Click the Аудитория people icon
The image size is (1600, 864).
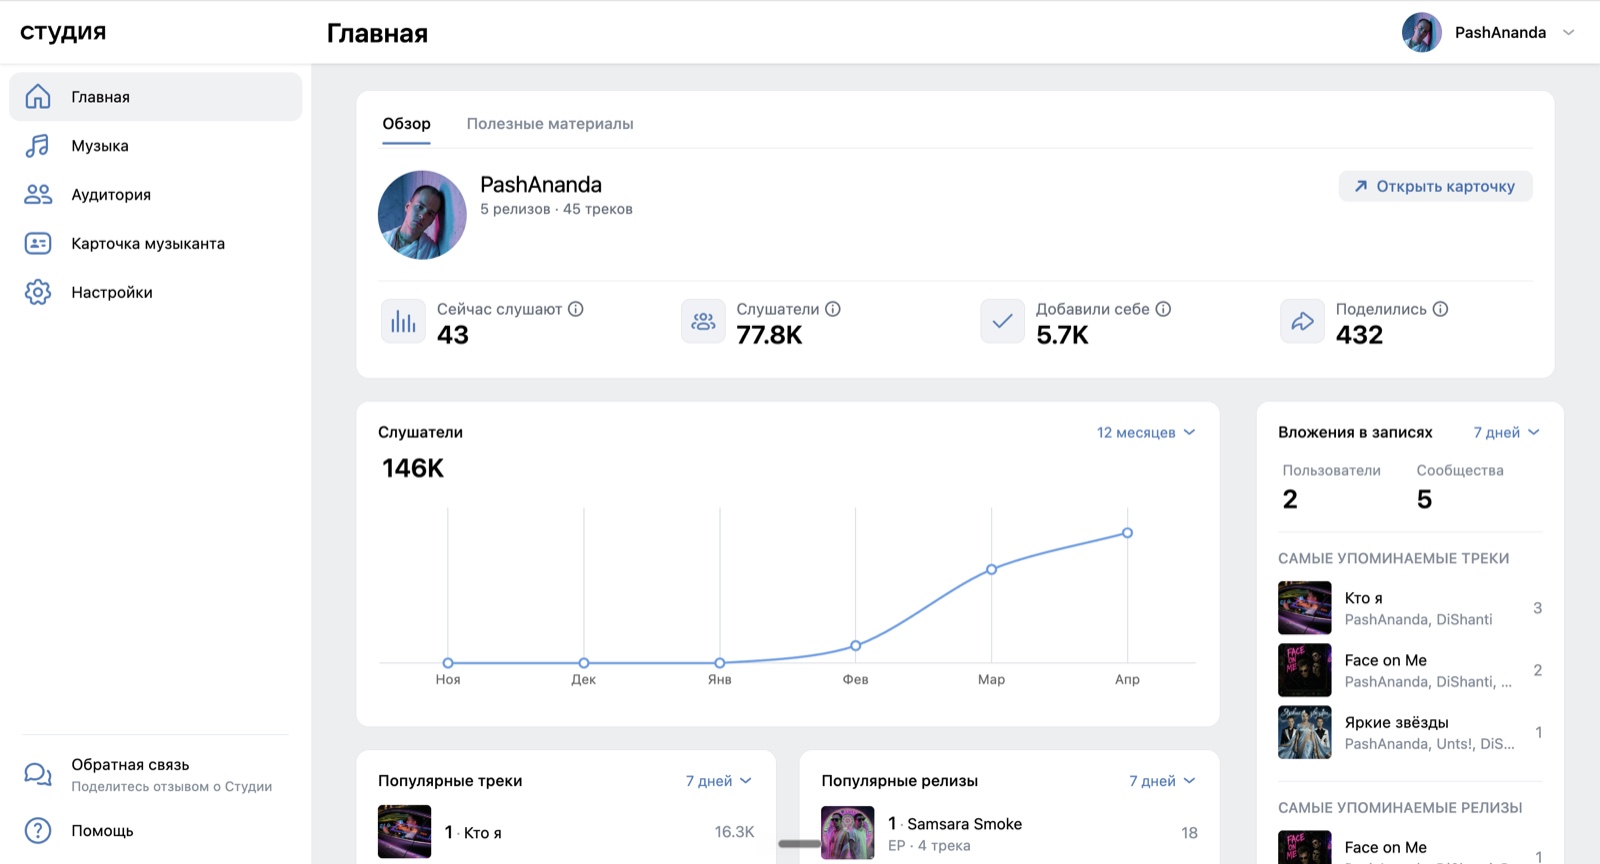(x=38, y=195)
